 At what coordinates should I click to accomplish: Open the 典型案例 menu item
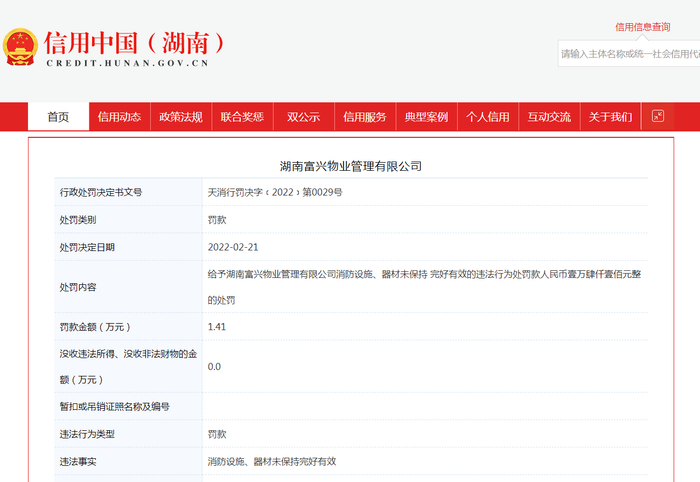(426, 117)
